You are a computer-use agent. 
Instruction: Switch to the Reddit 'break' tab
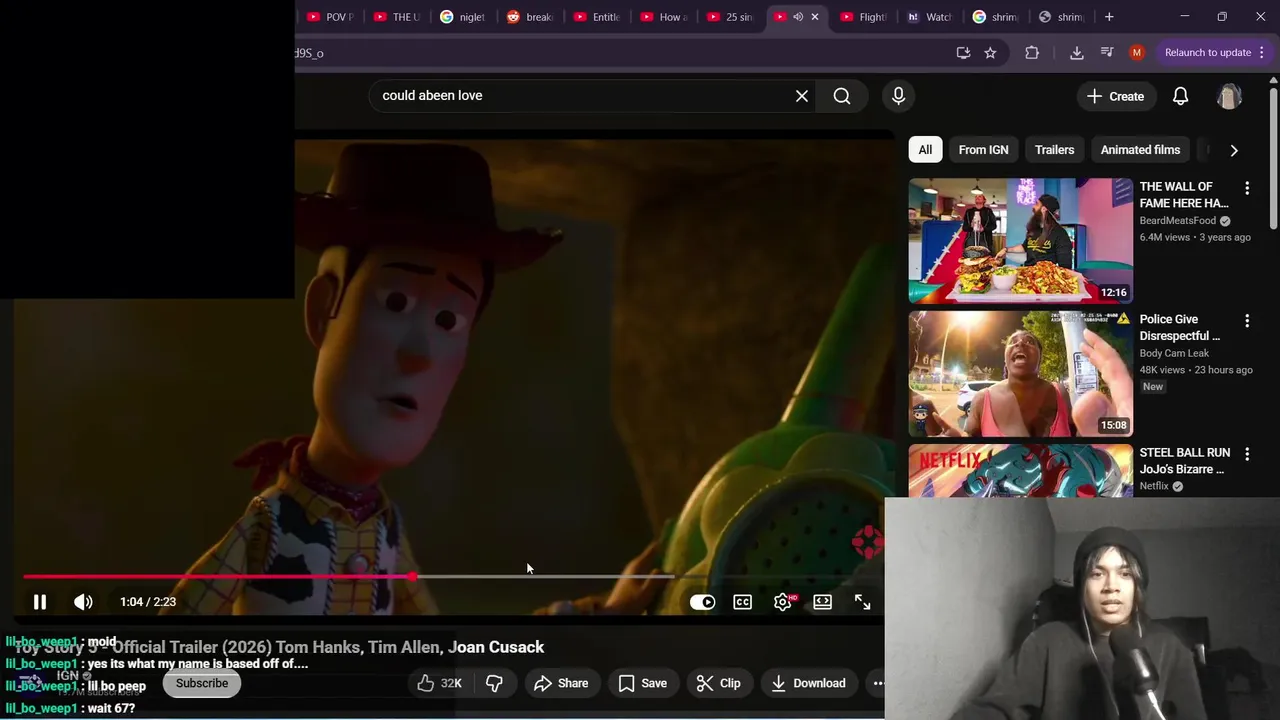tap(530, 17)
